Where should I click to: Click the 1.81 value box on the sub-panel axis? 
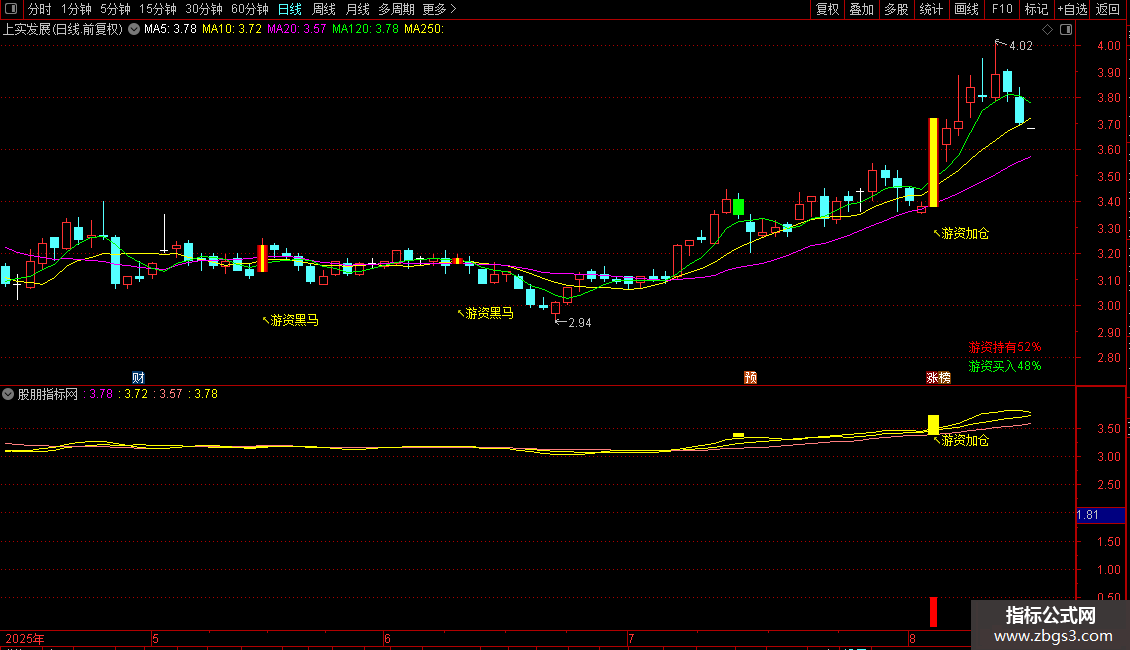[x=1100, y=515]
